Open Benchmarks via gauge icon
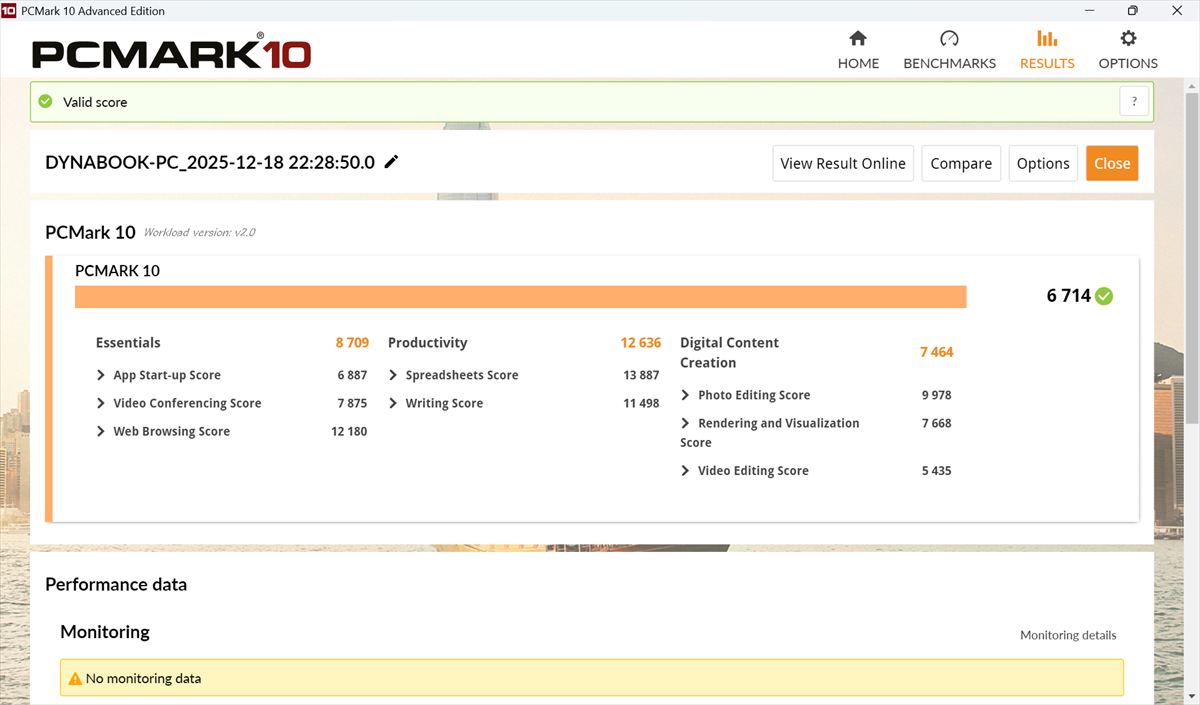 pos(949,39)
